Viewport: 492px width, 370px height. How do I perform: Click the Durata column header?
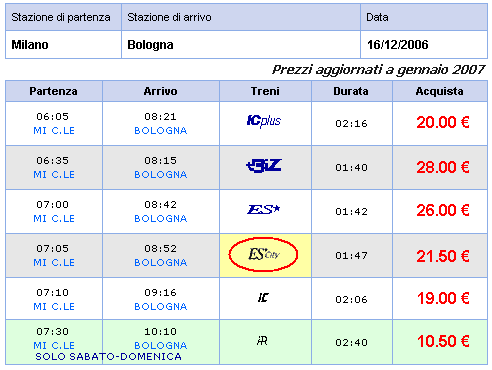[351, 91]
